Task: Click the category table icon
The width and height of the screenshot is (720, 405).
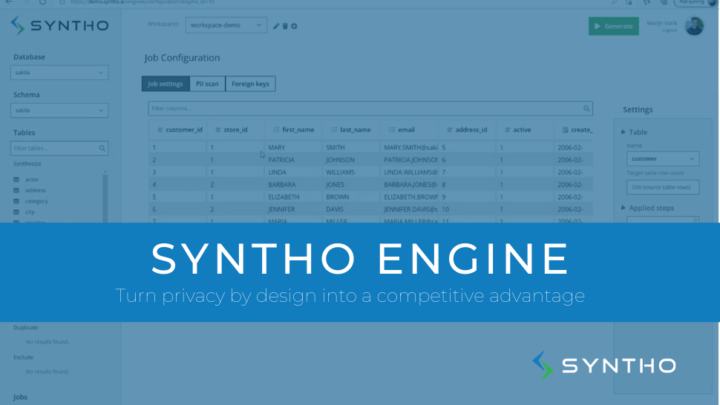Action: tap(17, 201)
